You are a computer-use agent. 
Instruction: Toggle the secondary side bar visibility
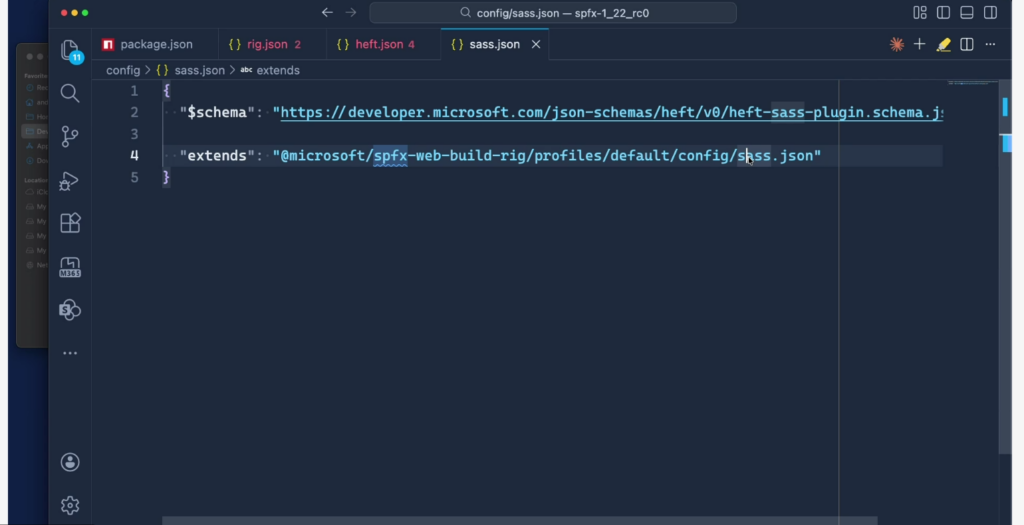coord(989,13)
